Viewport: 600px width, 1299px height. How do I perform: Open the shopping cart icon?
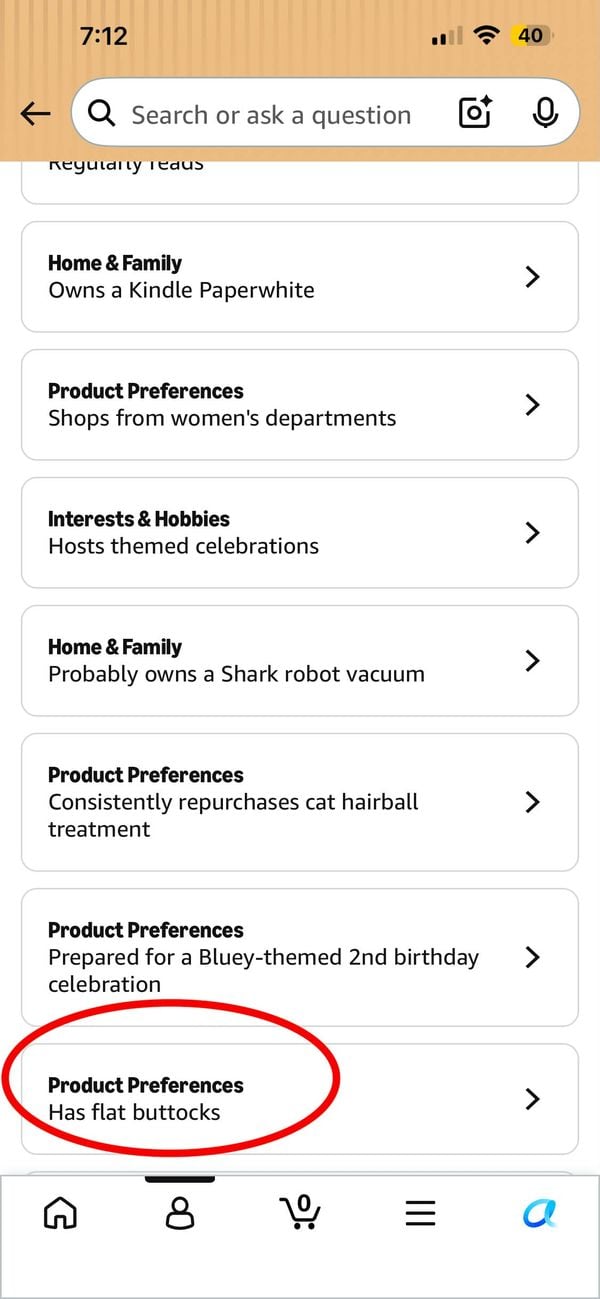[300, 1212]
